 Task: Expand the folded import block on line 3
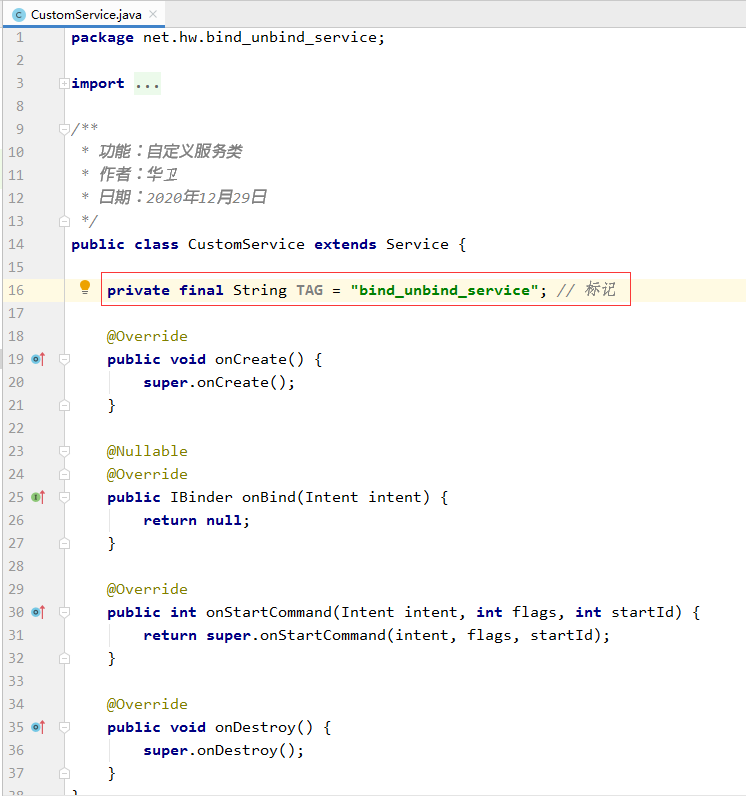coord(64,84)
